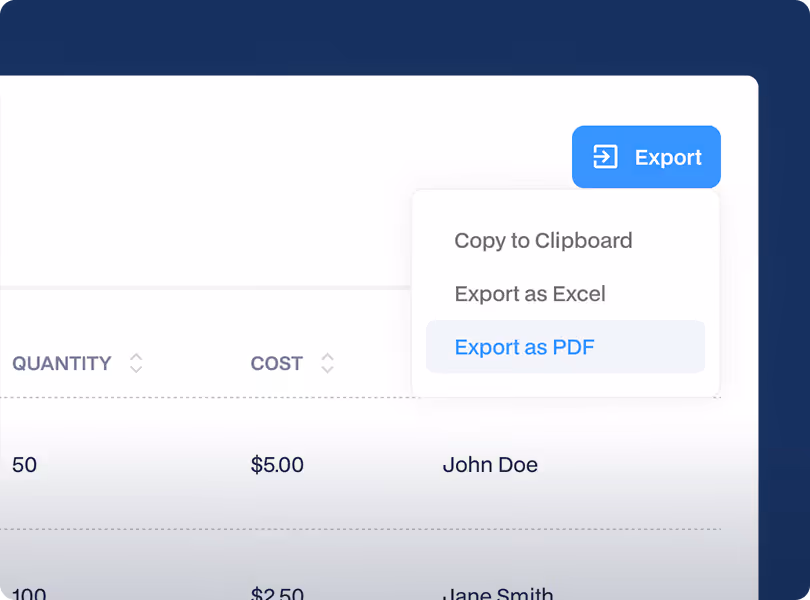Screen dimensions: 810x600
Task: Toggle ascending sort on the COST column
Action: [x=328, y=358]
